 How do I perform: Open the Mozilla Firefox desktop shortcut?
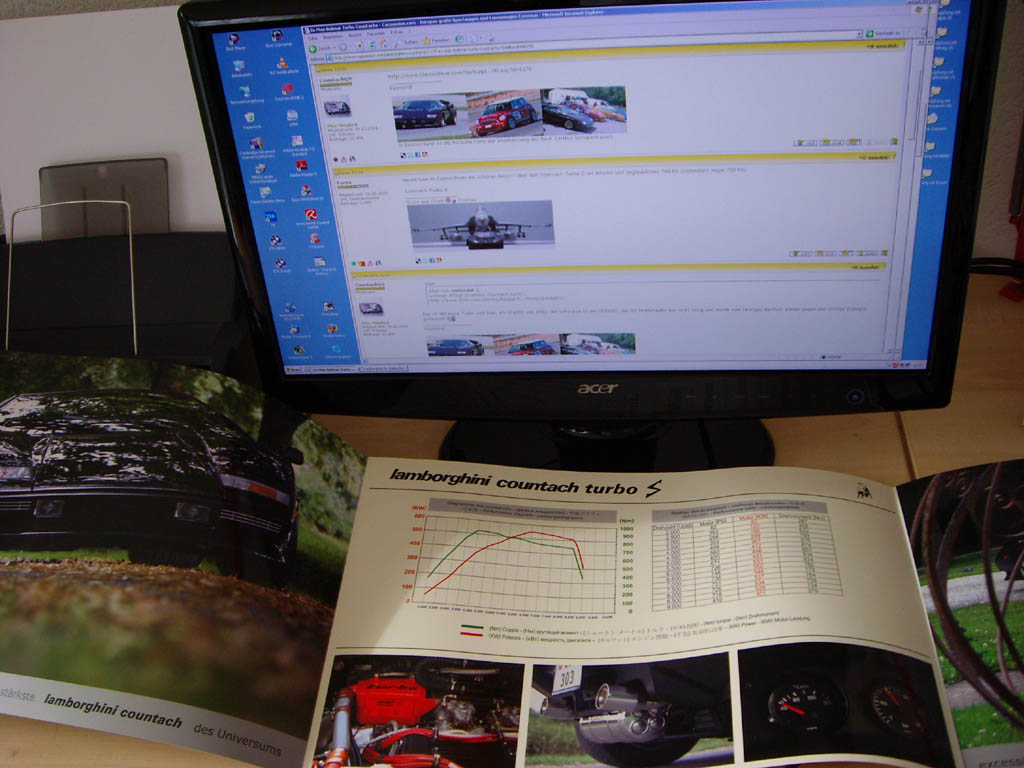(x=331, y=329)
